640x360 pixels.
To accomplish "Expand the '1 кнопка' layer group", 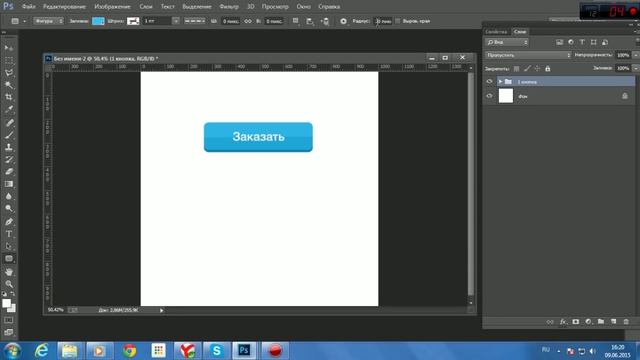I will pyautogui.click(x=500, y=82).
